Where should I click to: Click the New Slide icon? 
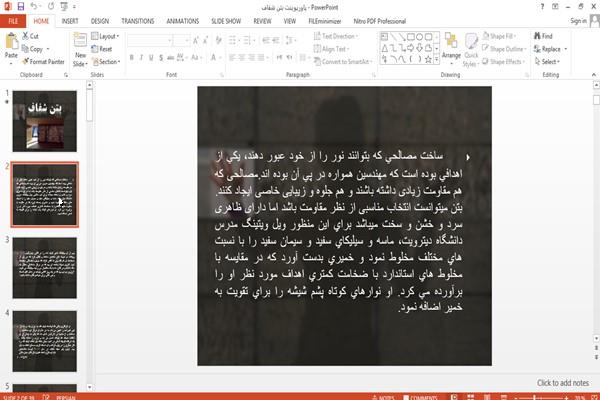tap(80, 40)
